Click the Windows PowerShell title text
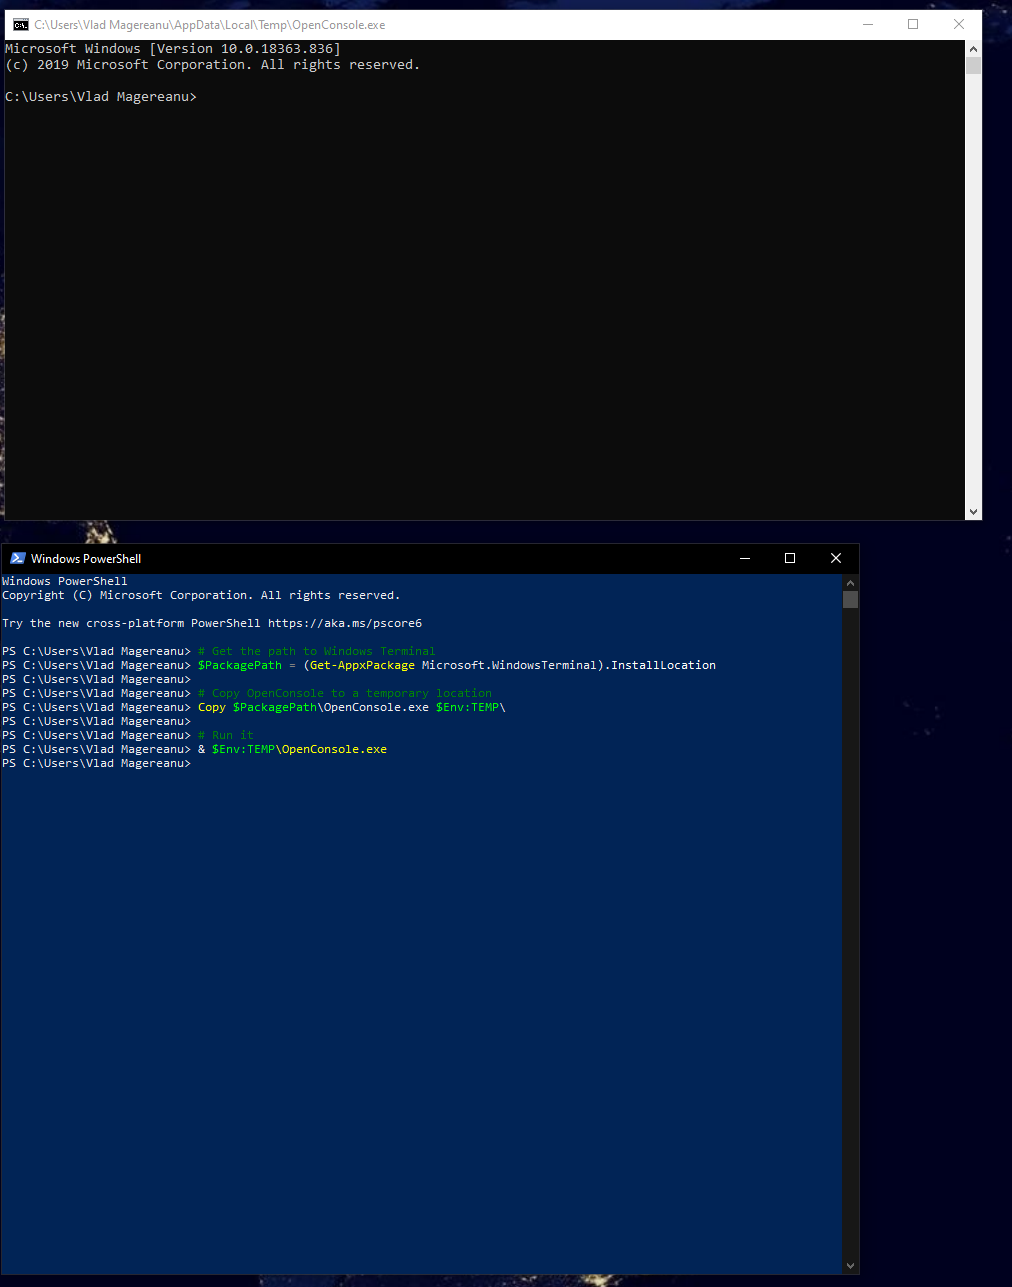 click(86, 558)
